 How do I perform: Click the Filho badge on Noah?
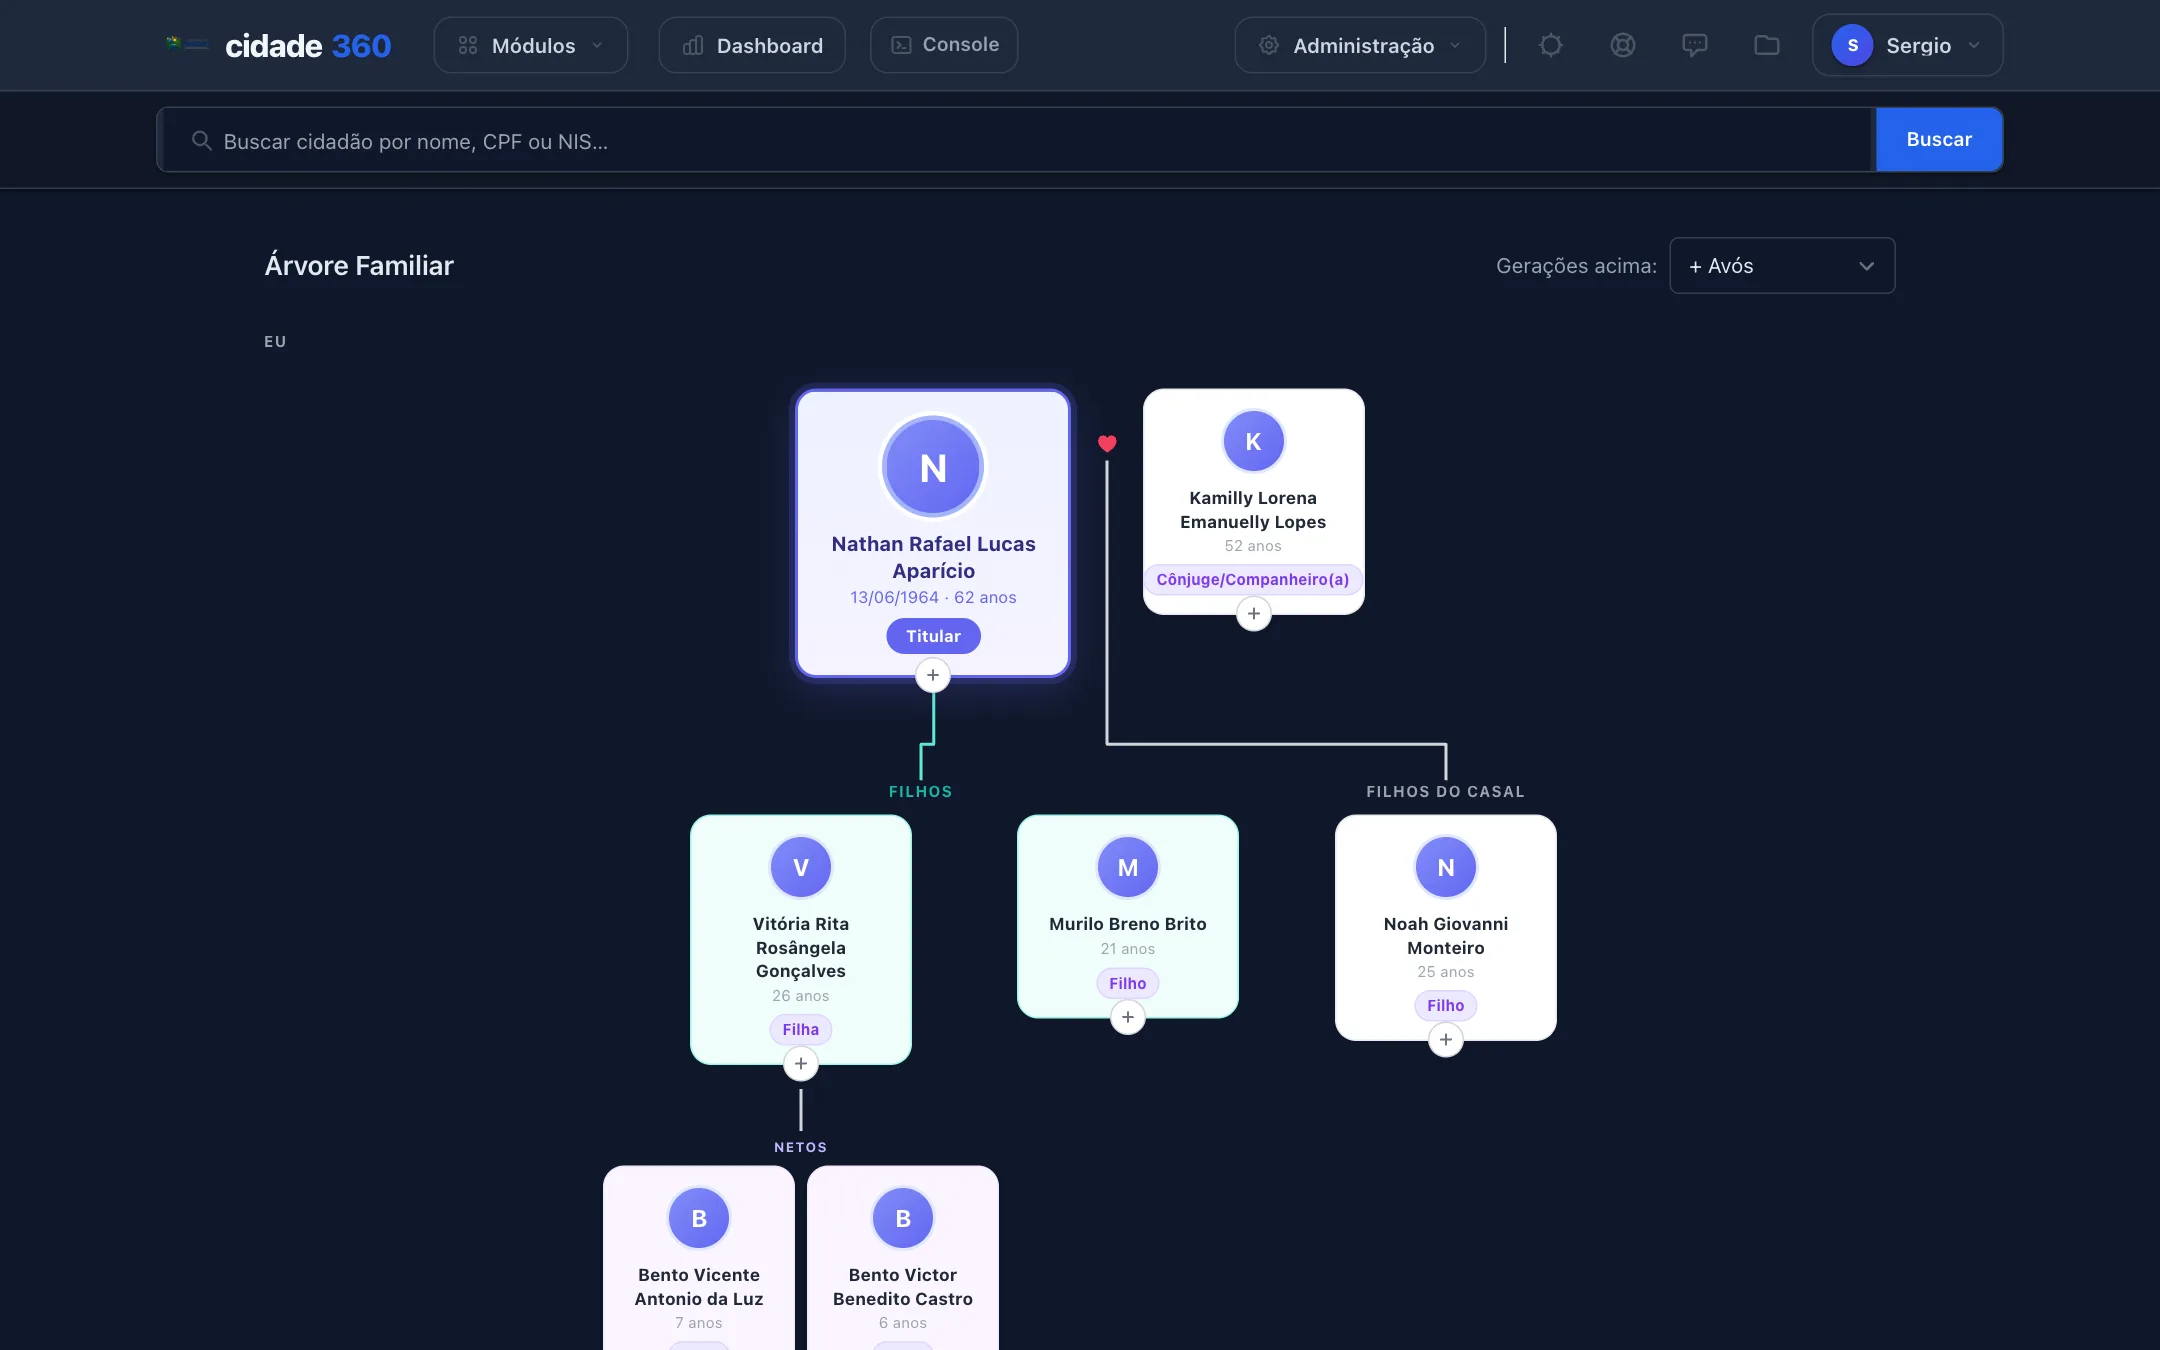pos(1446,1005)
